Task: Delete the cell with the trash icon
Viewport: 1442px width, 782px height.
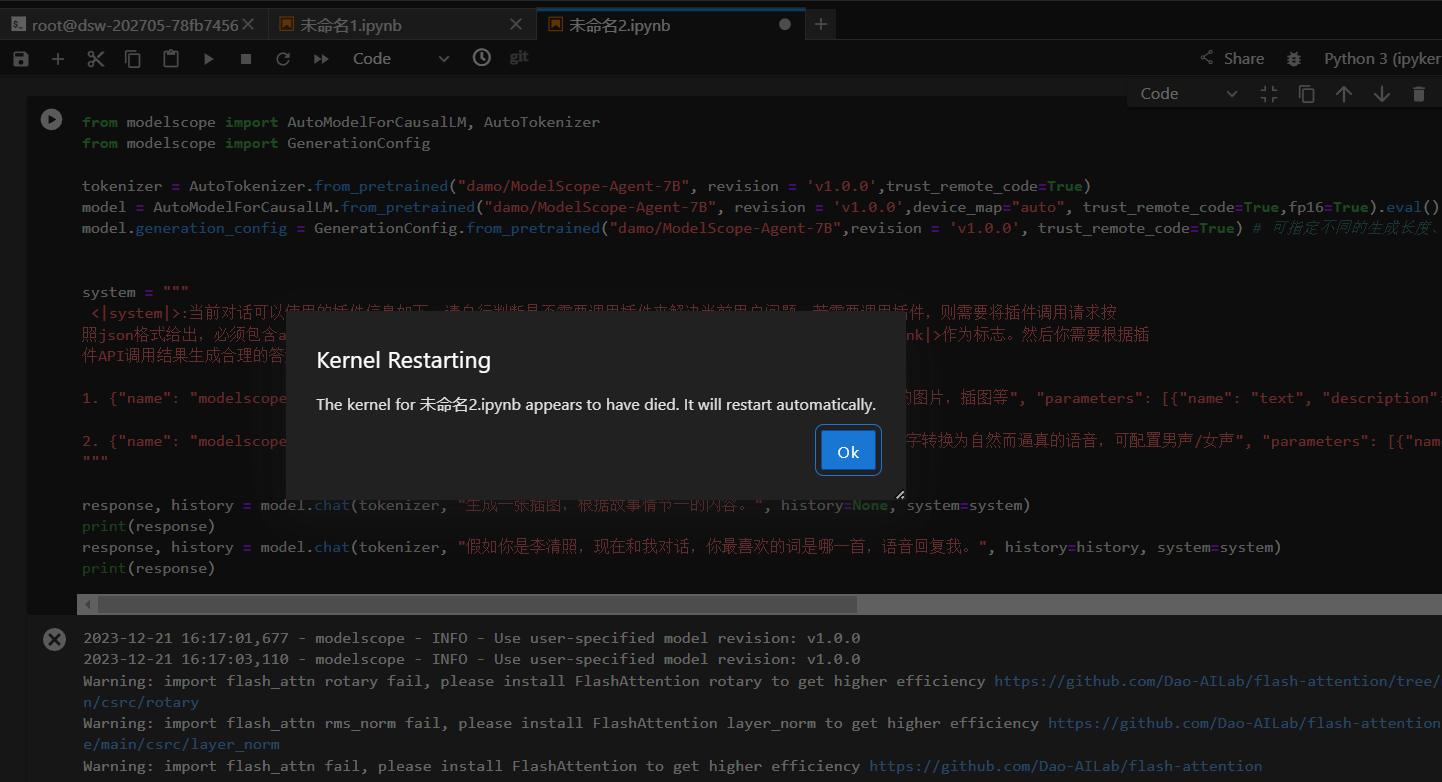Action: click(1418, 94)
